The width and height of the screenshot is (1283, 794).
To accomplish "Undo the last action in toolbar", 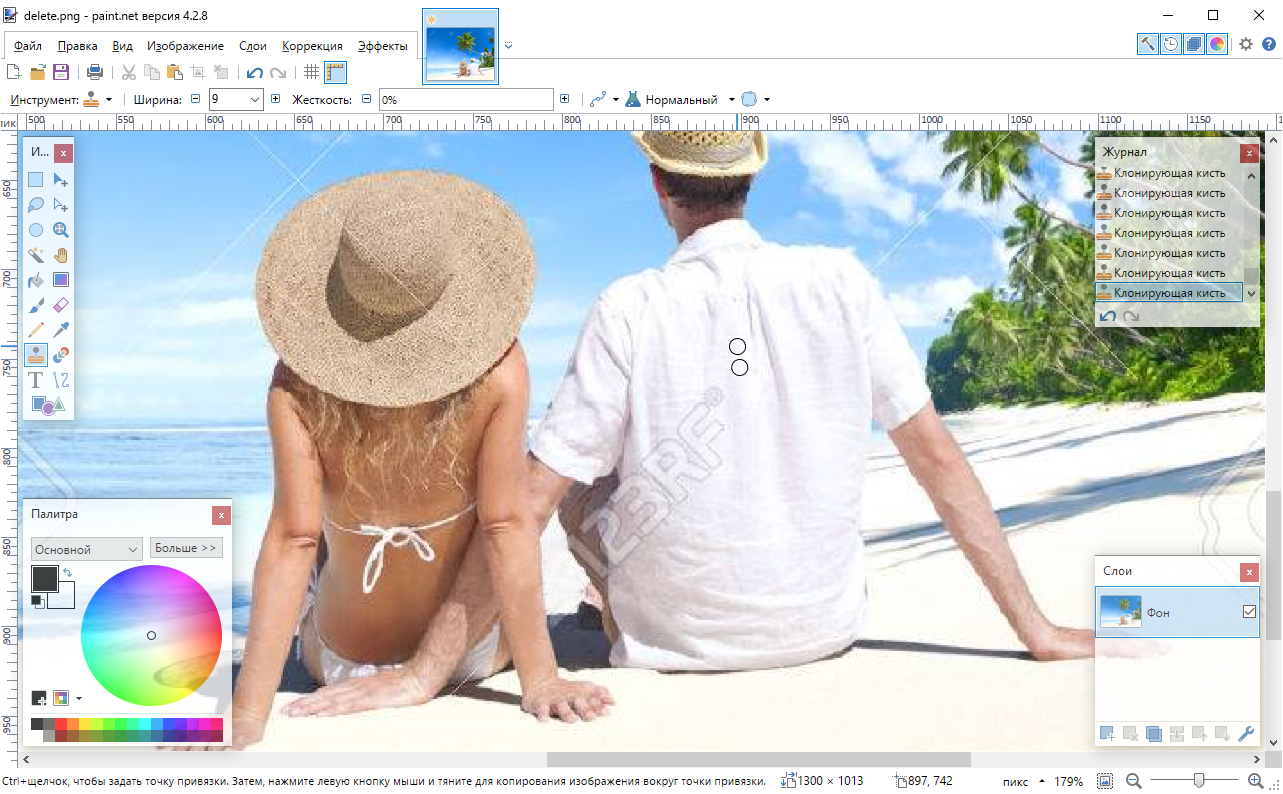I will click(x=255, y=72).
